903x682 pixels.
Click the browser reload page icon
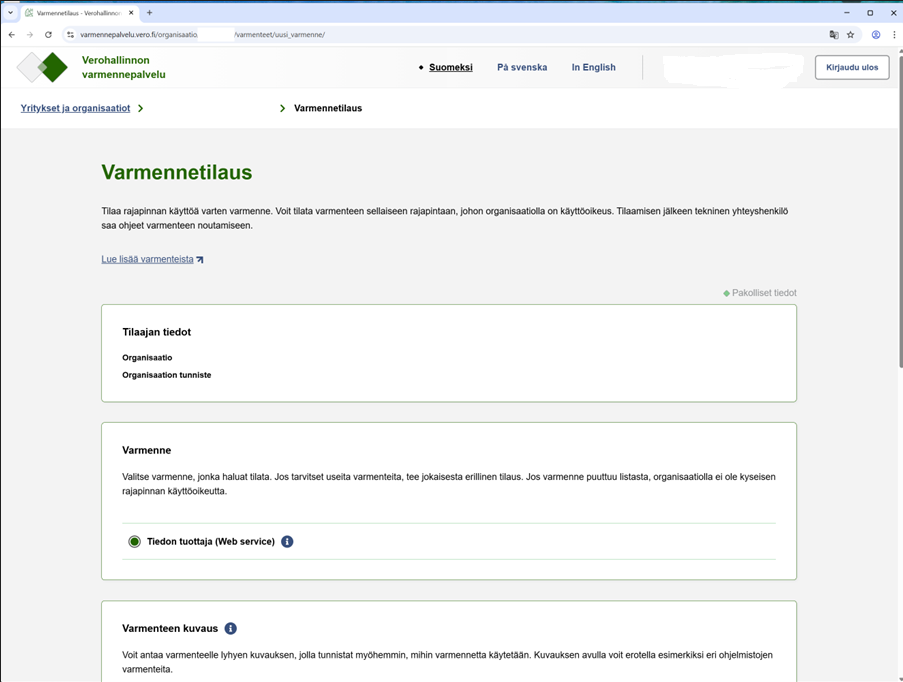click(48, 35)
